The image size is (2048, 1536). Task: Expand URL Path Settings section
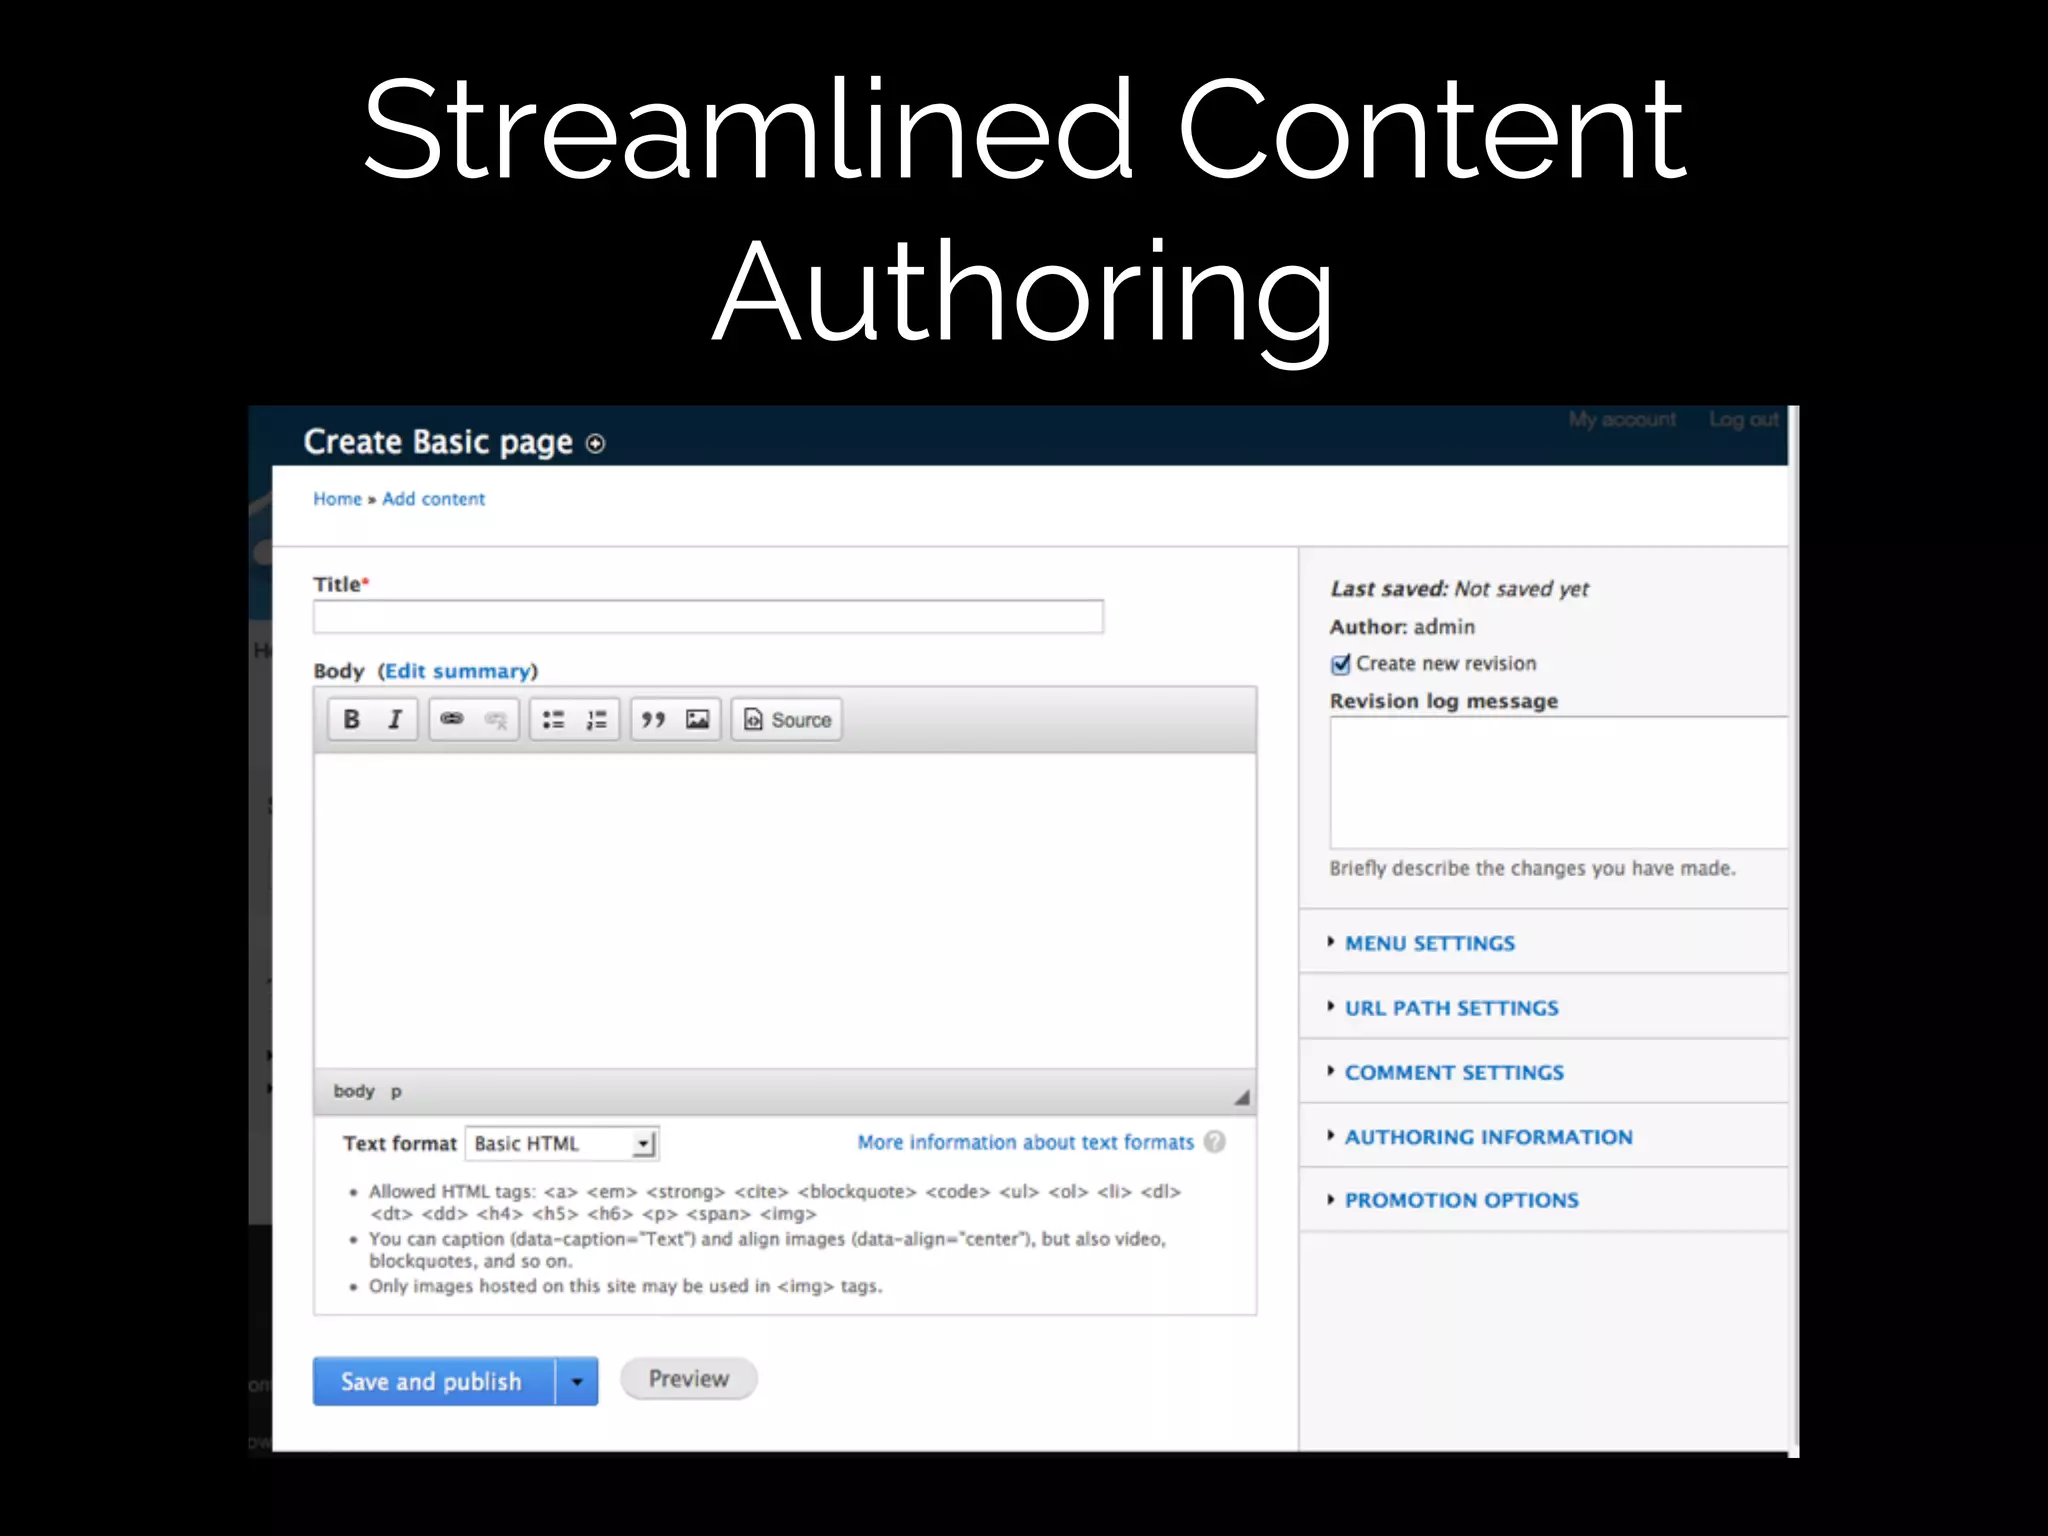tap(1452, 1008)
